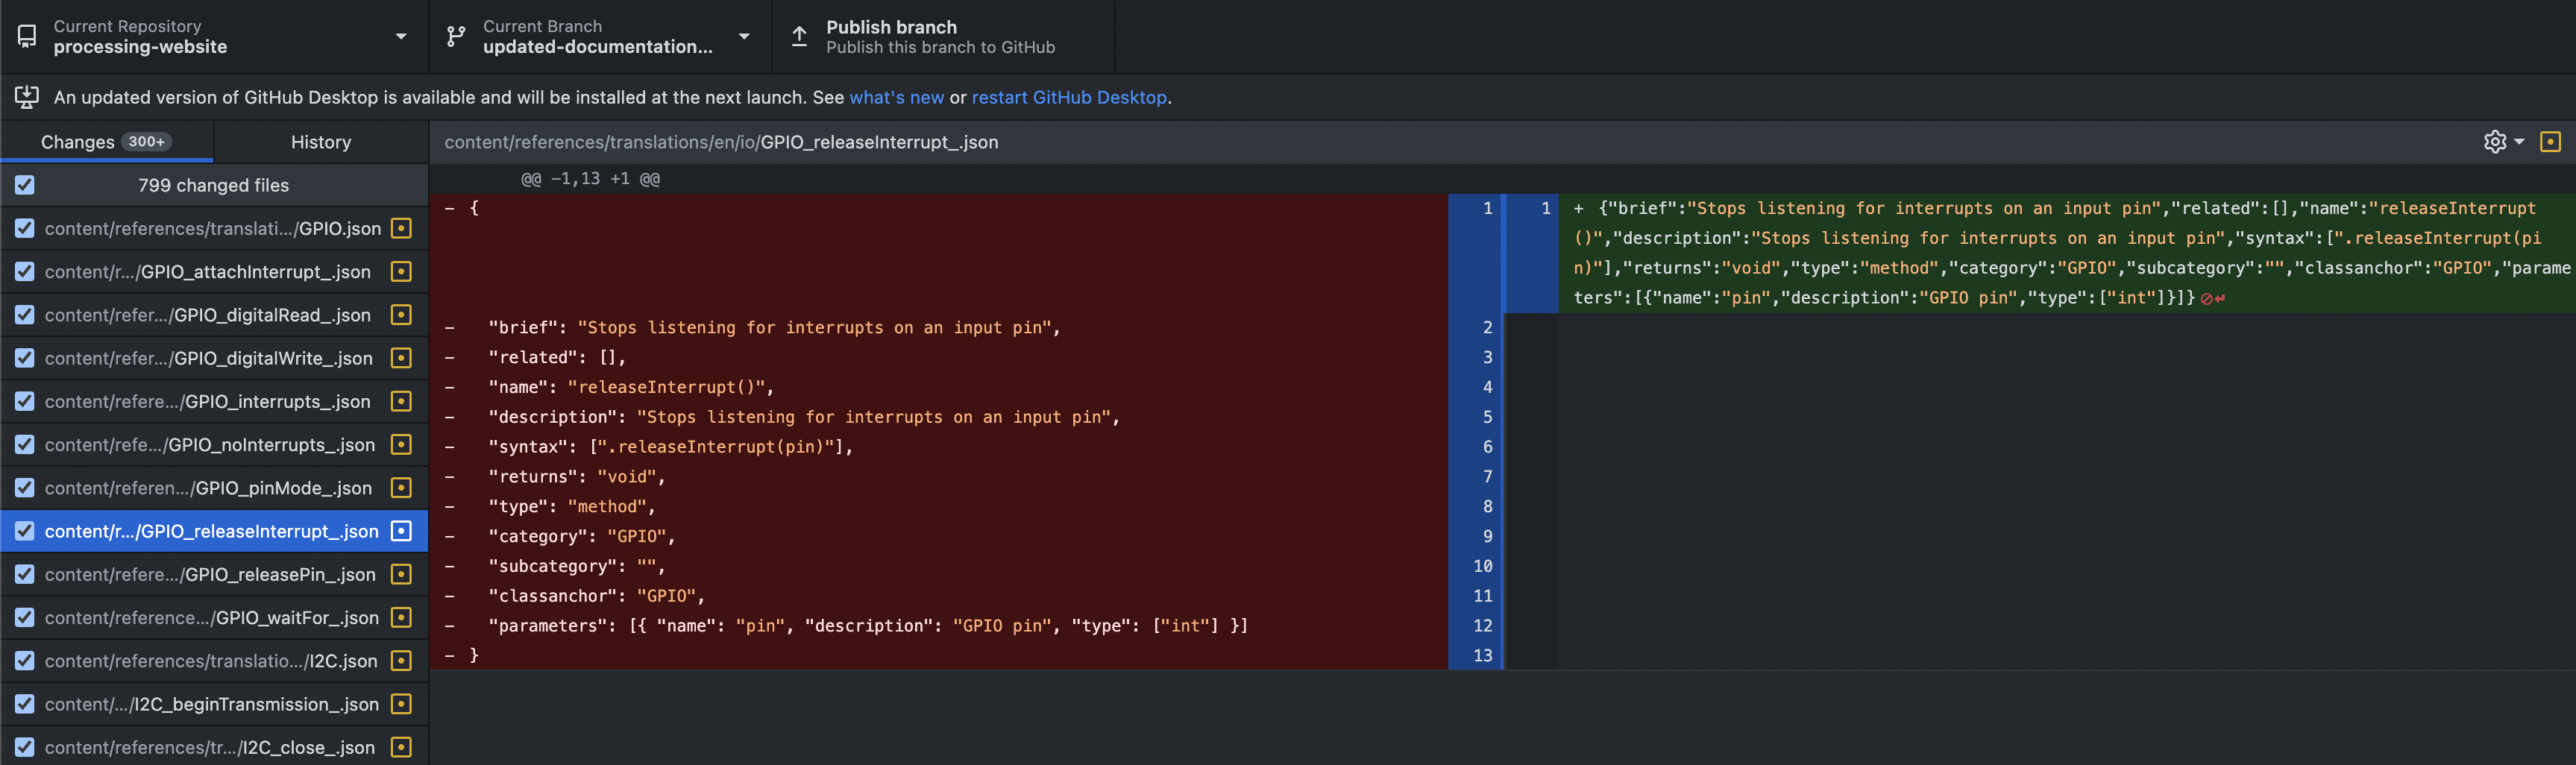Click restart GitHub Desktop link

click(x=1069, y=97)
